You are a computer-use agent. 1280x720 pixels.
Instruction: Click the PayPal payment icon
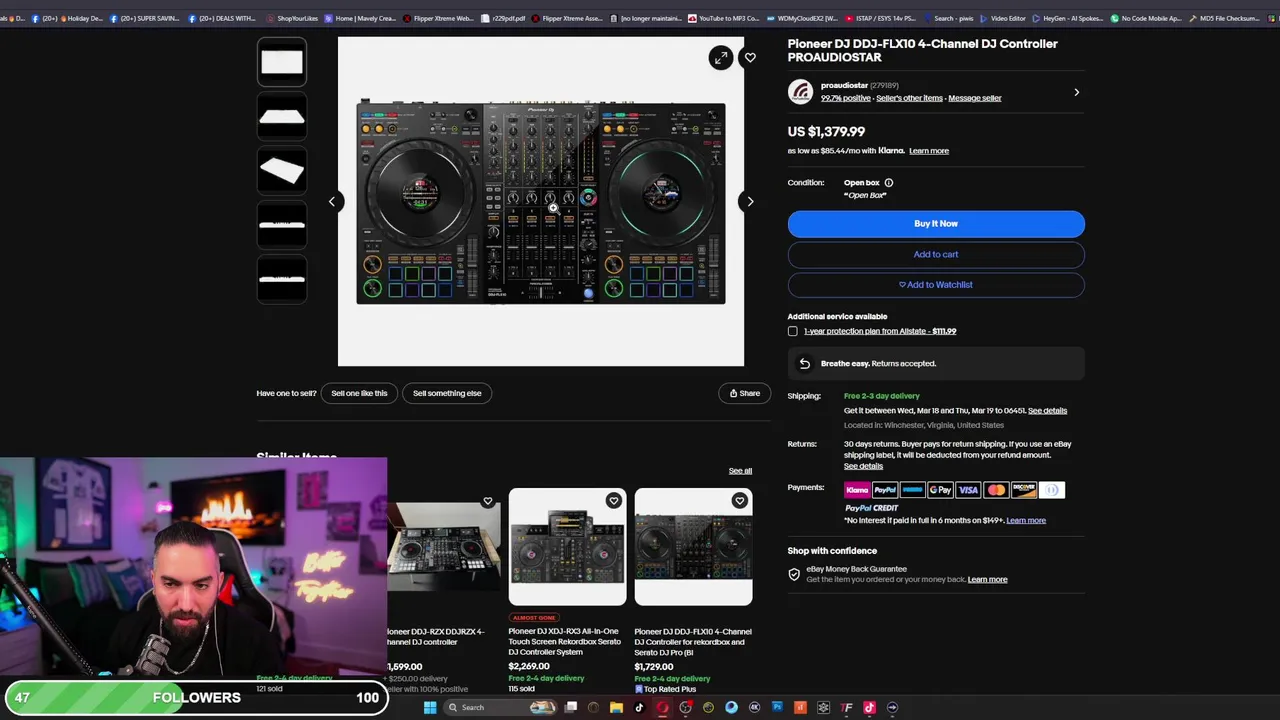885,490
